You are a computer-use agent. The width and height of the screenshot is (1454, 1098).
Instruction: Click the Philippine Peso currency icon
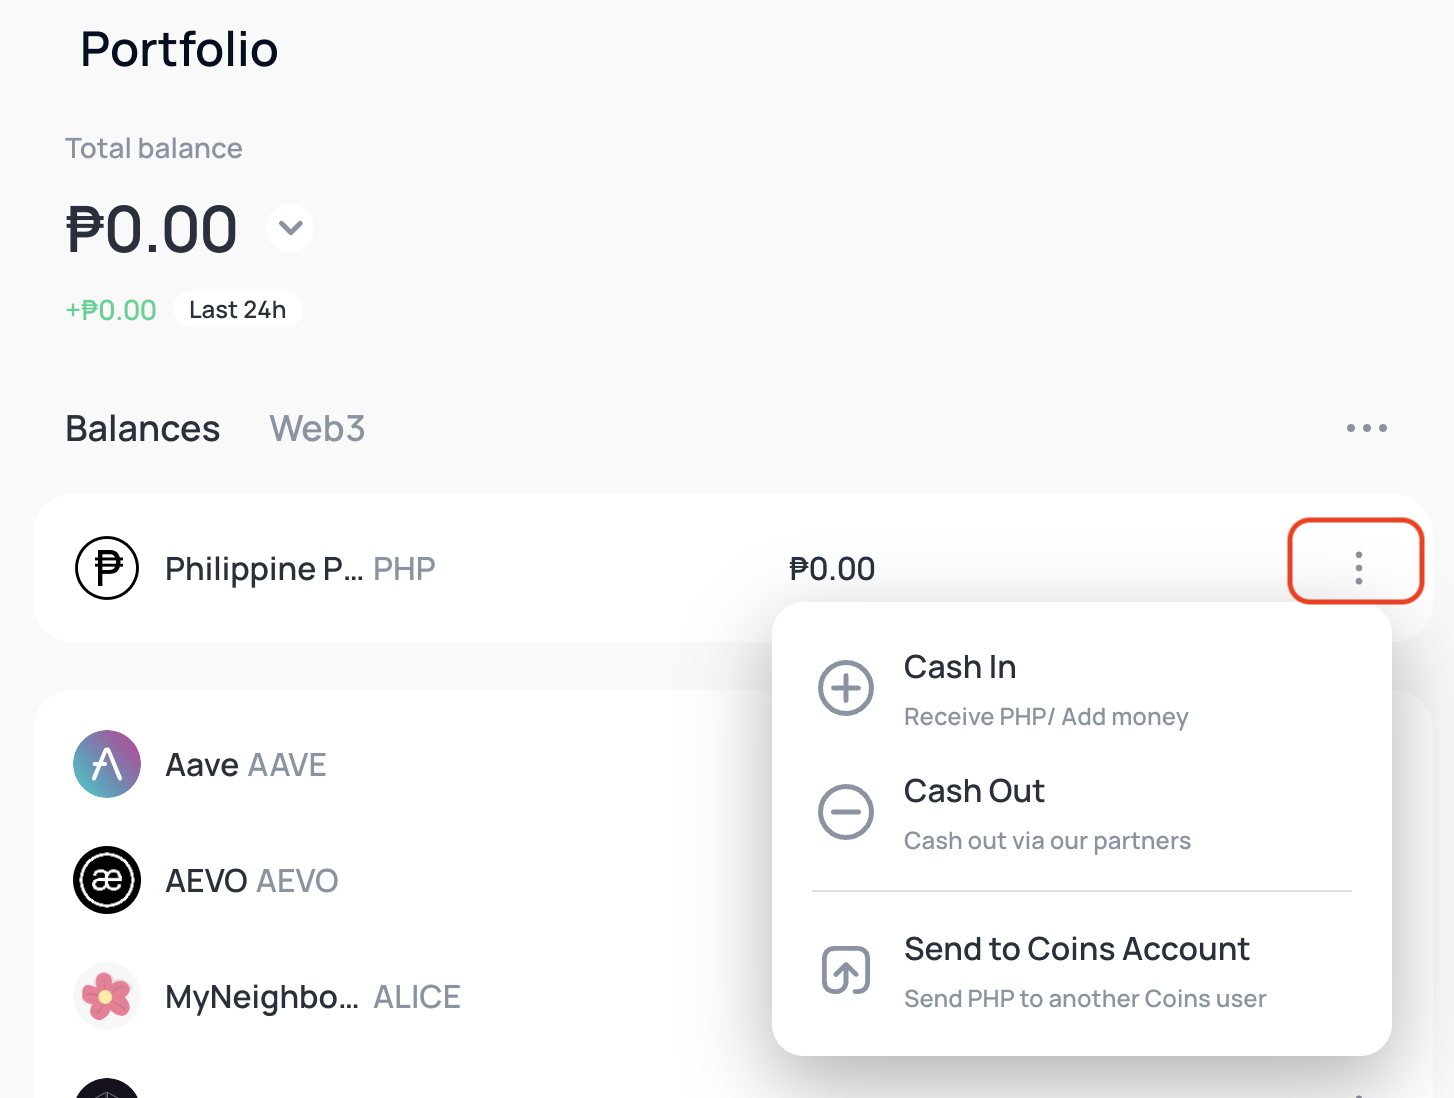pyautogui.click(x=107, y=568)
